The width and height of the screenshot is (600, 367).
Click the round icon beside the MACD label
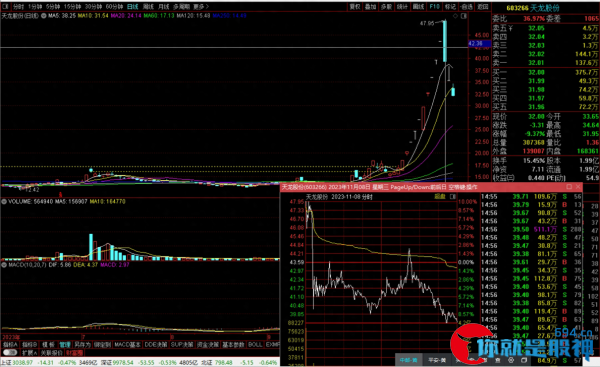click(5, 264)
